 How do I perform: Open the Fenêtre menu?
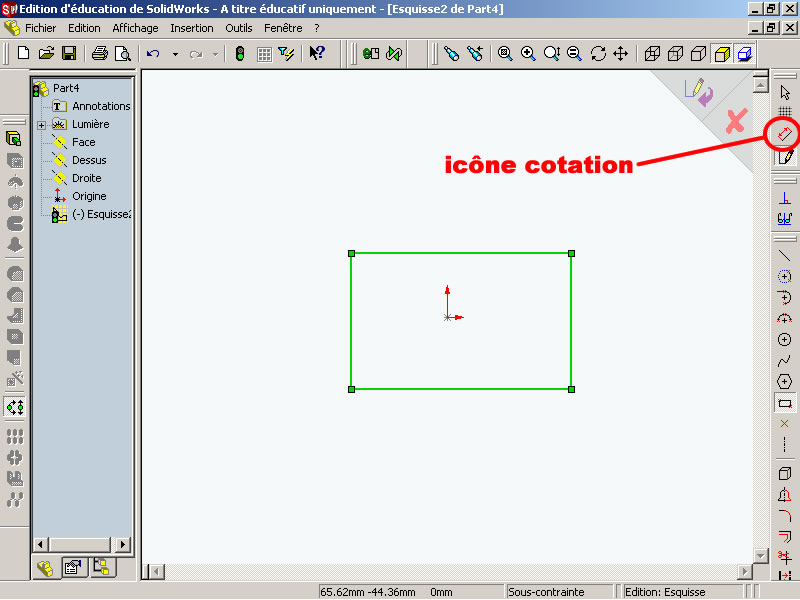point(283,28)
